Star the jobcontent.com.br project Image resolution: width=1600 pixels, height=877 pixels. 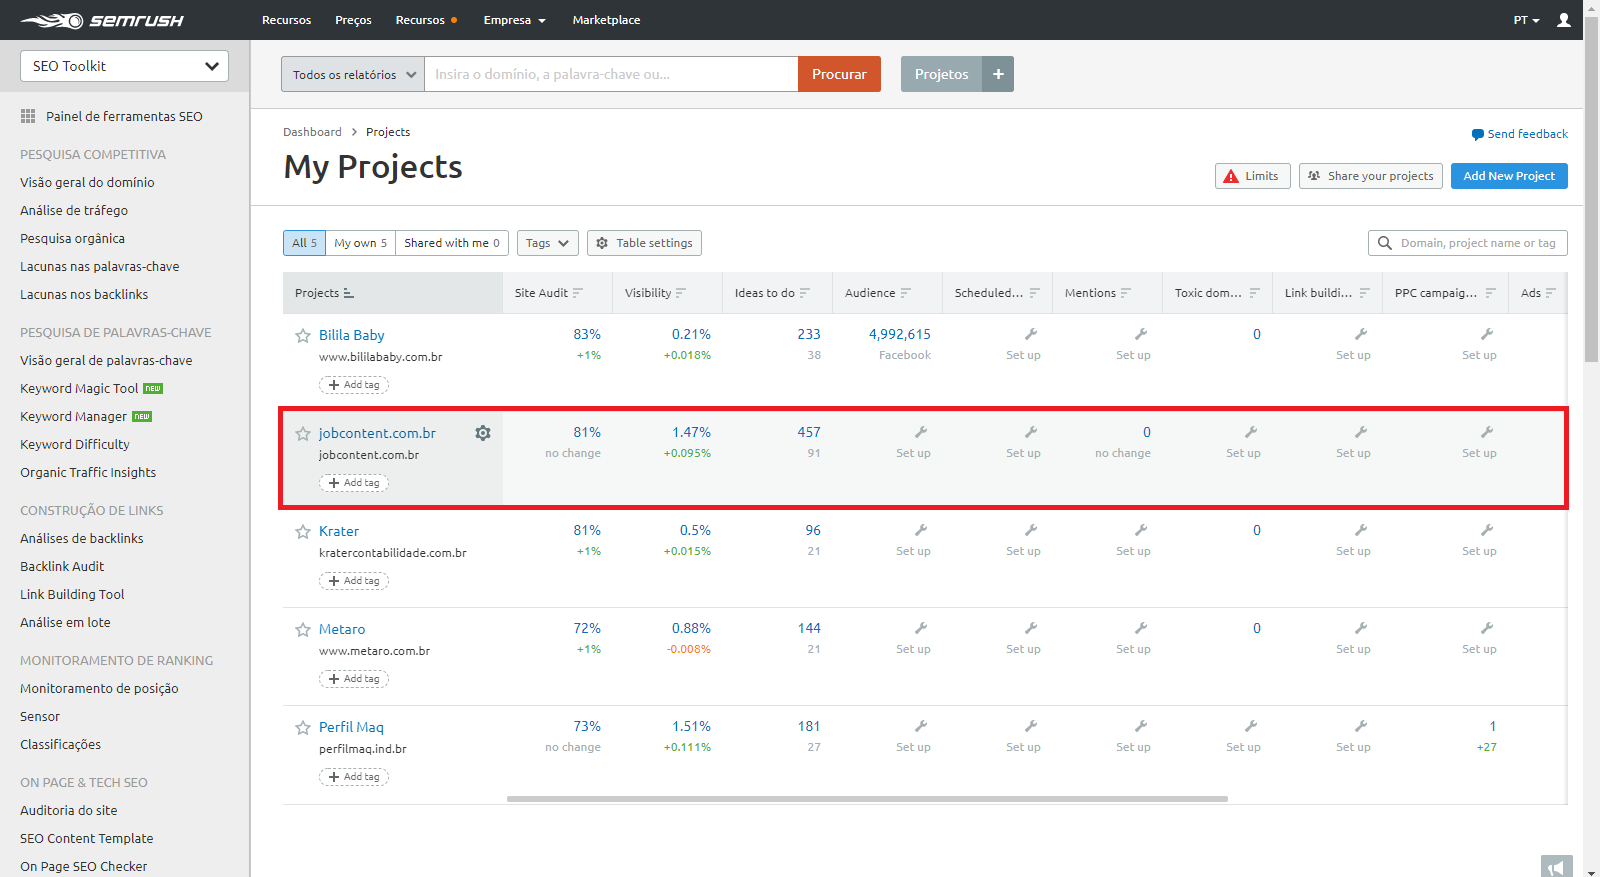coord(303,434)
